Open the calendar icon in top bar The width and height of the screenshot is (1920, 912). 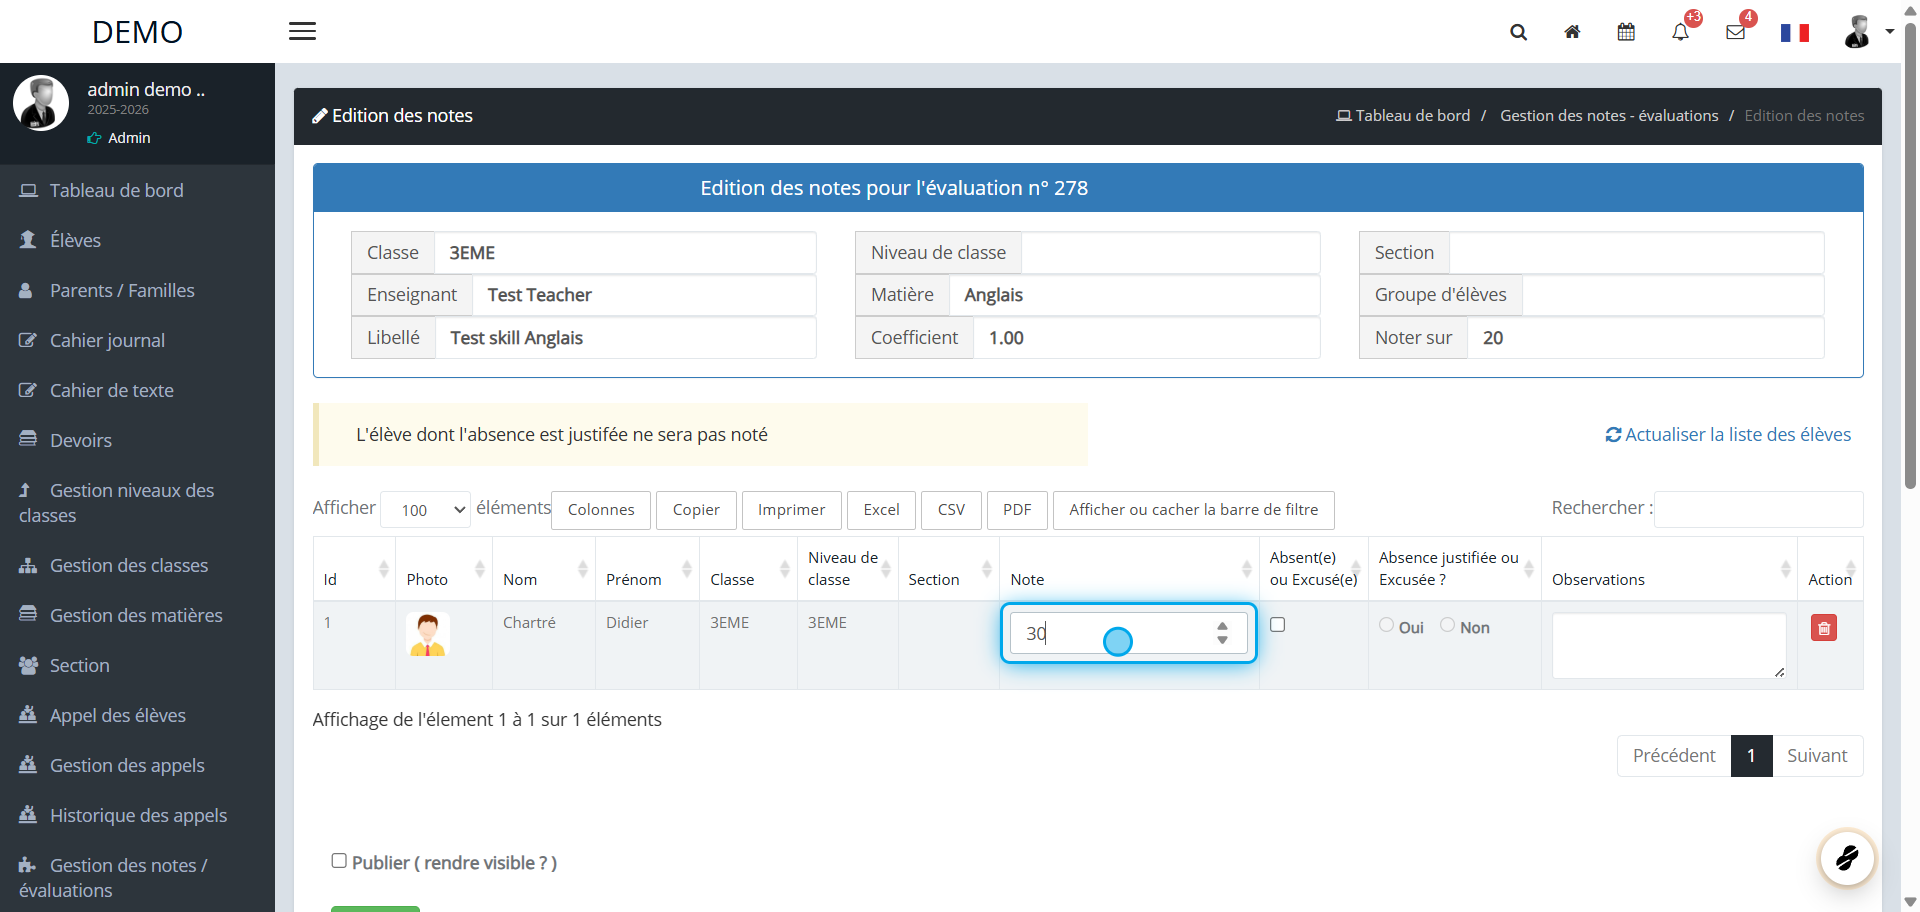click(1626, 32)
